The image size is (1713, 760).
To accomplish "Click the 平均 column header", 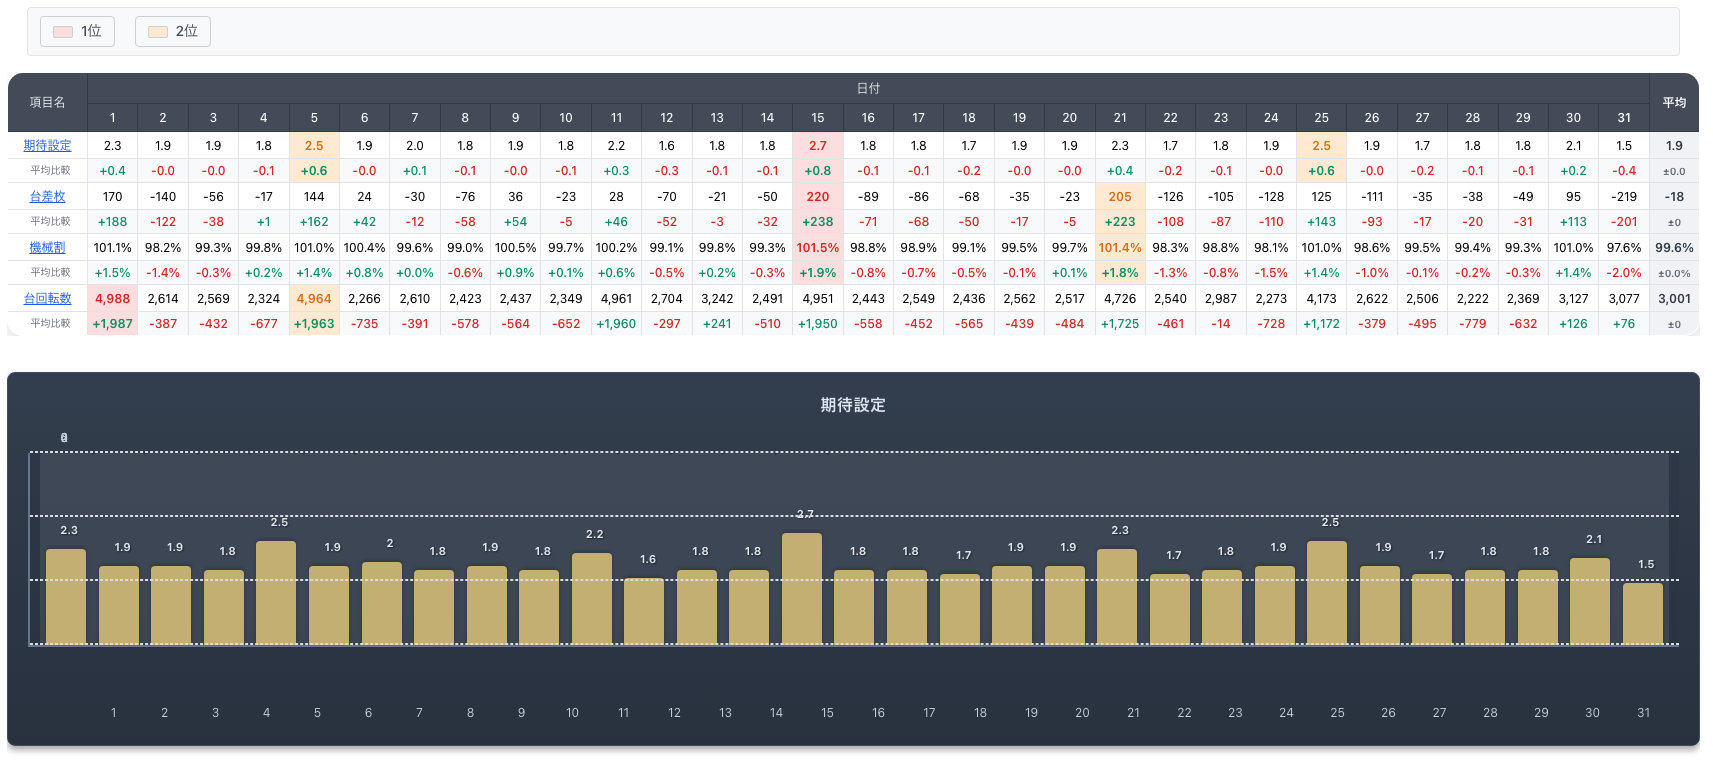I will coord(1673,102).
